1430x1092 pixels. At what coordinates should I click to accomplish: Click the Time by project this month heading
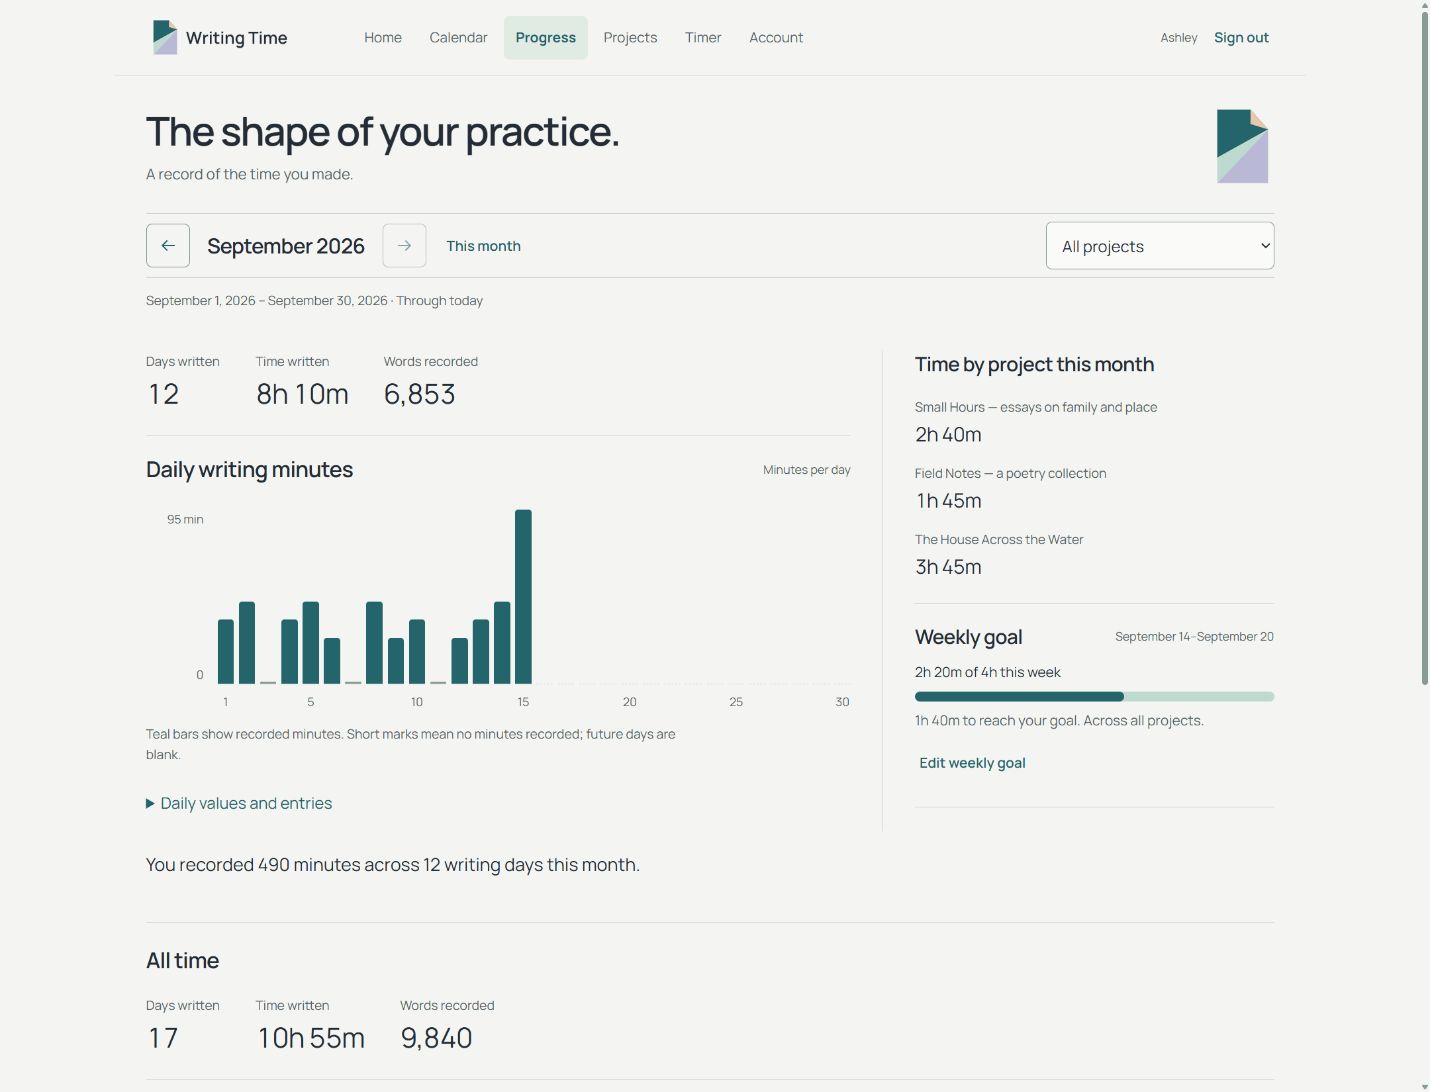coord(1034,365)
